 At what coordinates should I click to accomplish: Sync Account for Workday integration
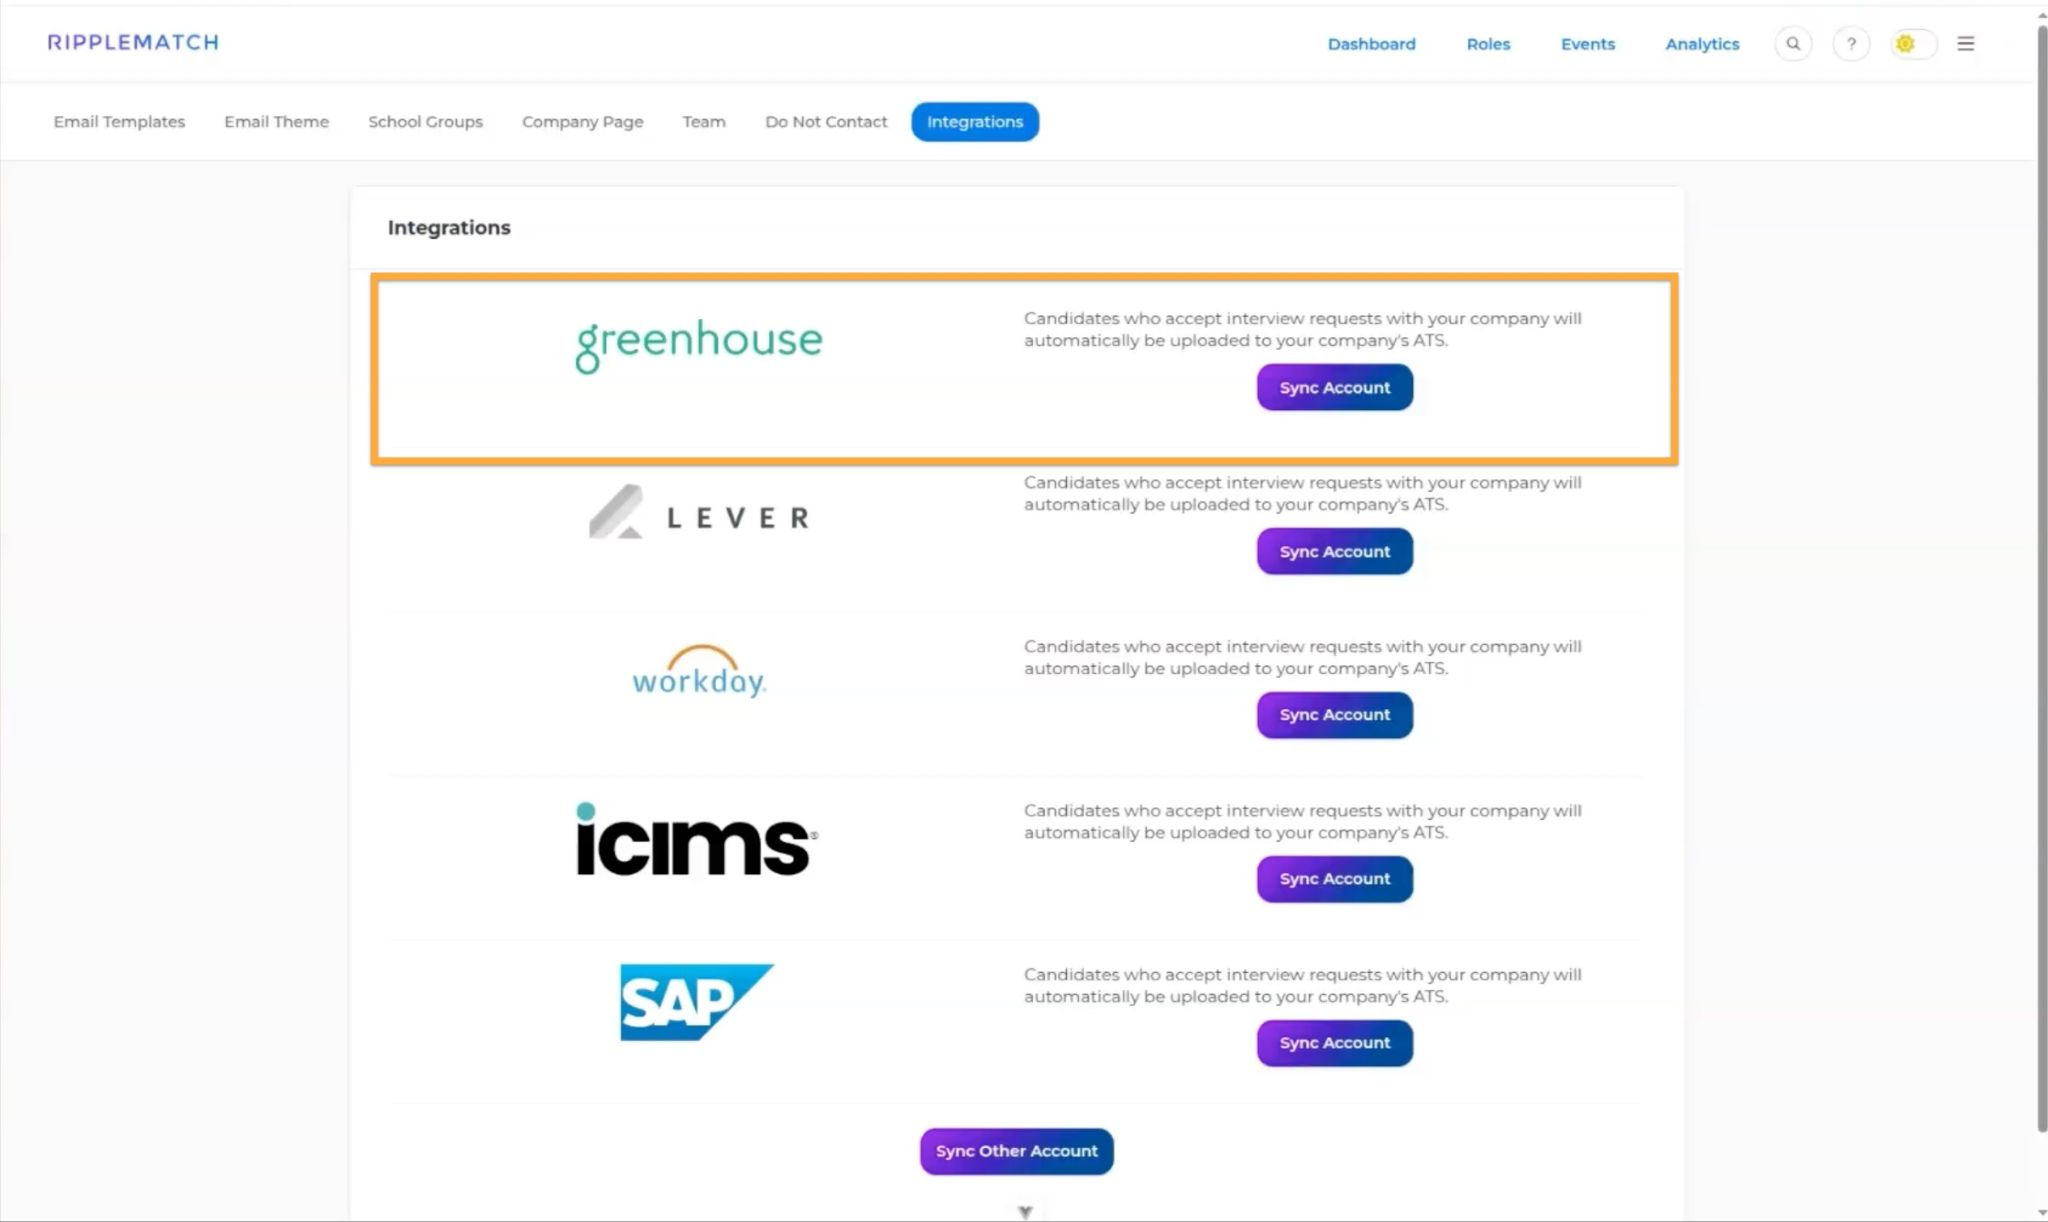coord(1335,715)
